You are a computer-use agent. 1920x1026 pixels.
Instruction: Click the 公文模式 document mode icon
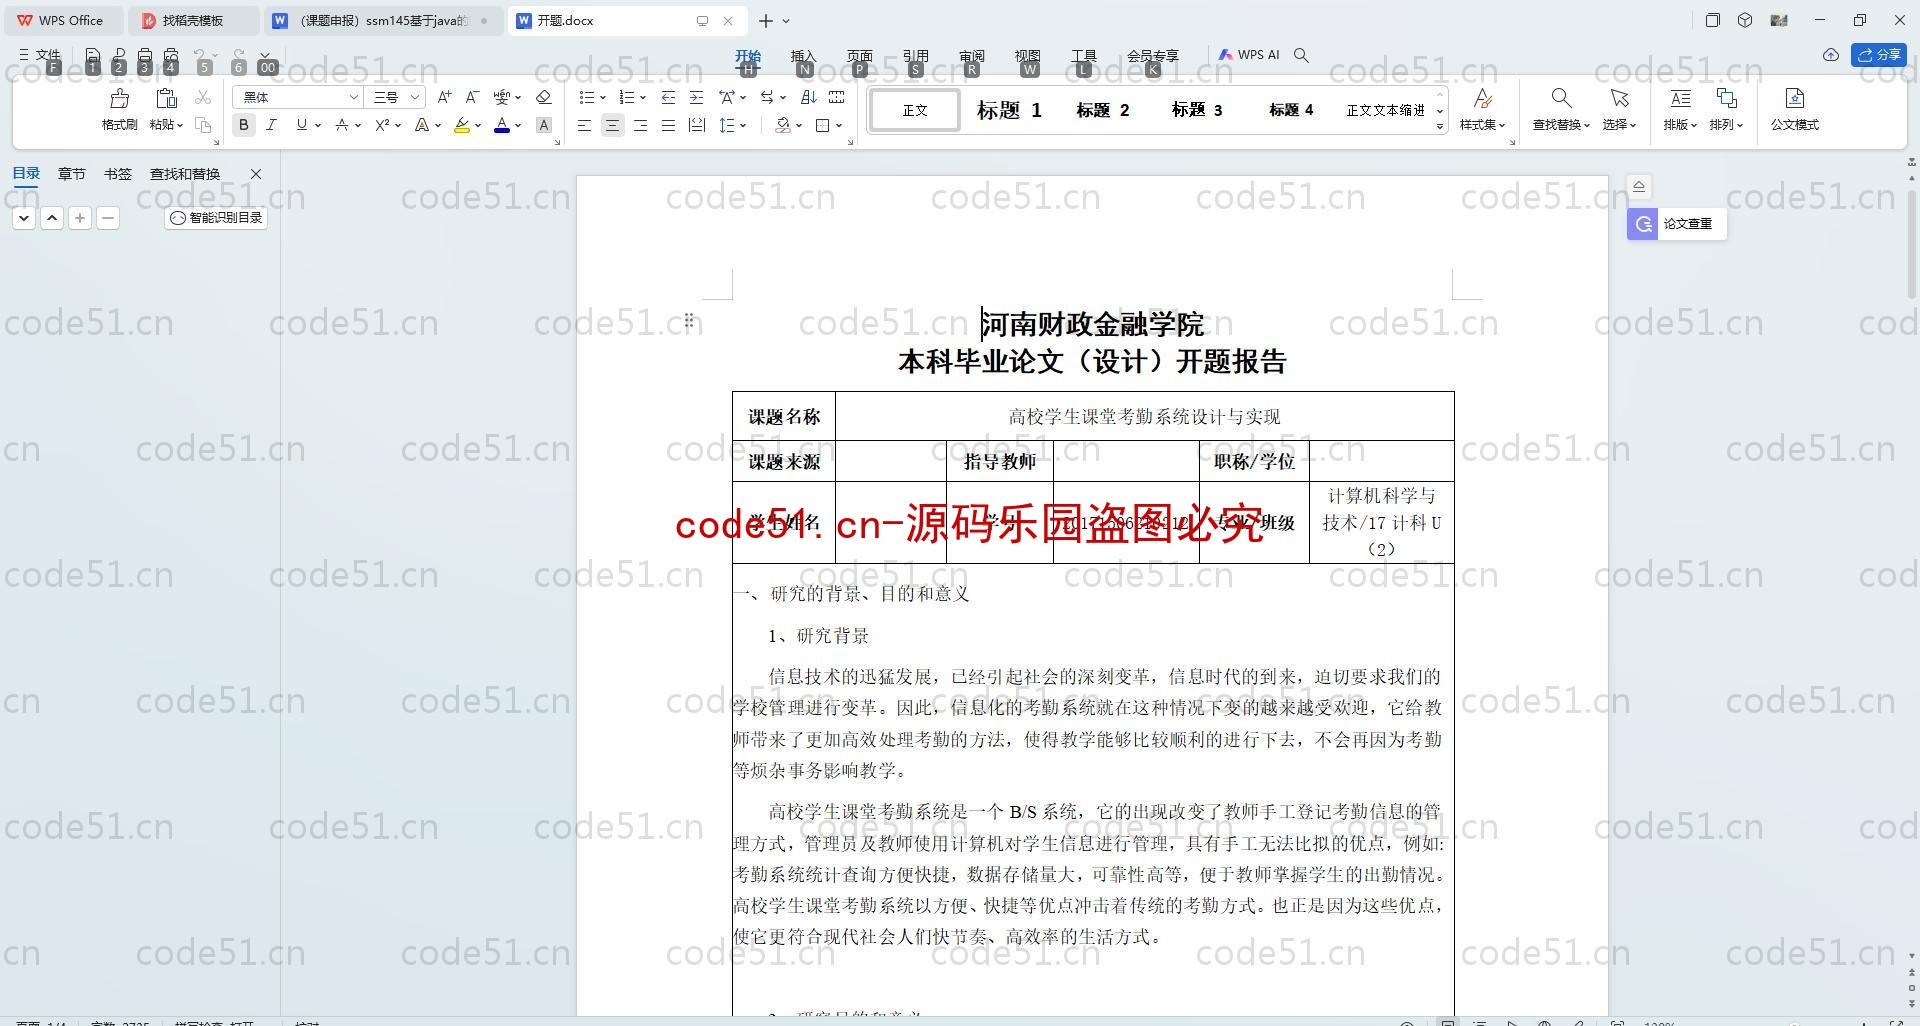pos(1795,98)
